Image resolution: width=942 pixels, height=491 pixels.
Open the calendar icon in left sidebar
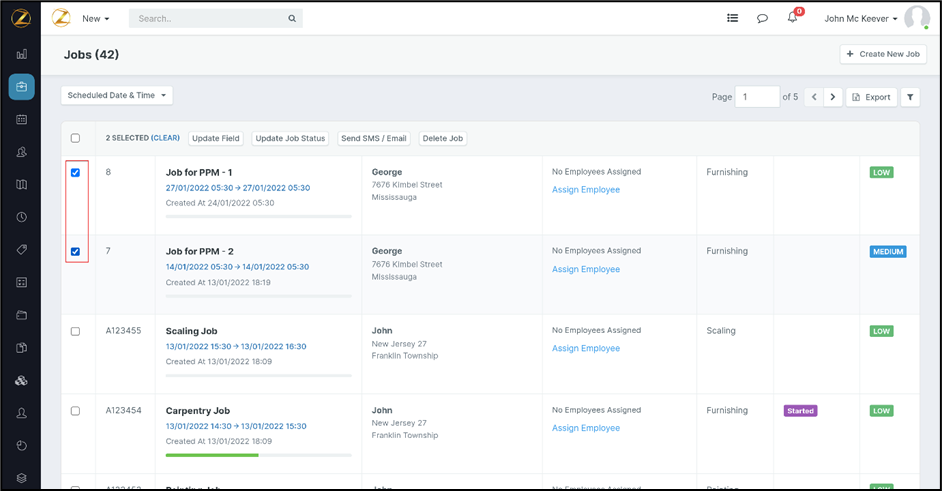coord(21,119)
